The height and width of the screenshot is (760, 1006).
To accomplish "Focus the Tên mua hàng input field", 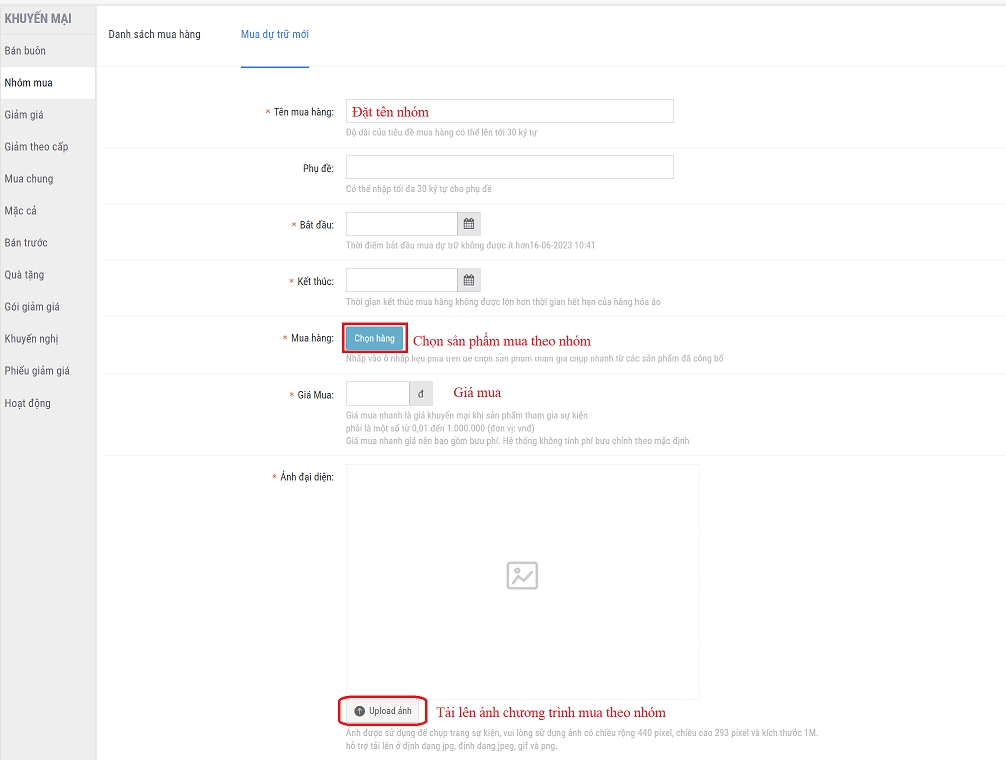I will pos(509,111).
